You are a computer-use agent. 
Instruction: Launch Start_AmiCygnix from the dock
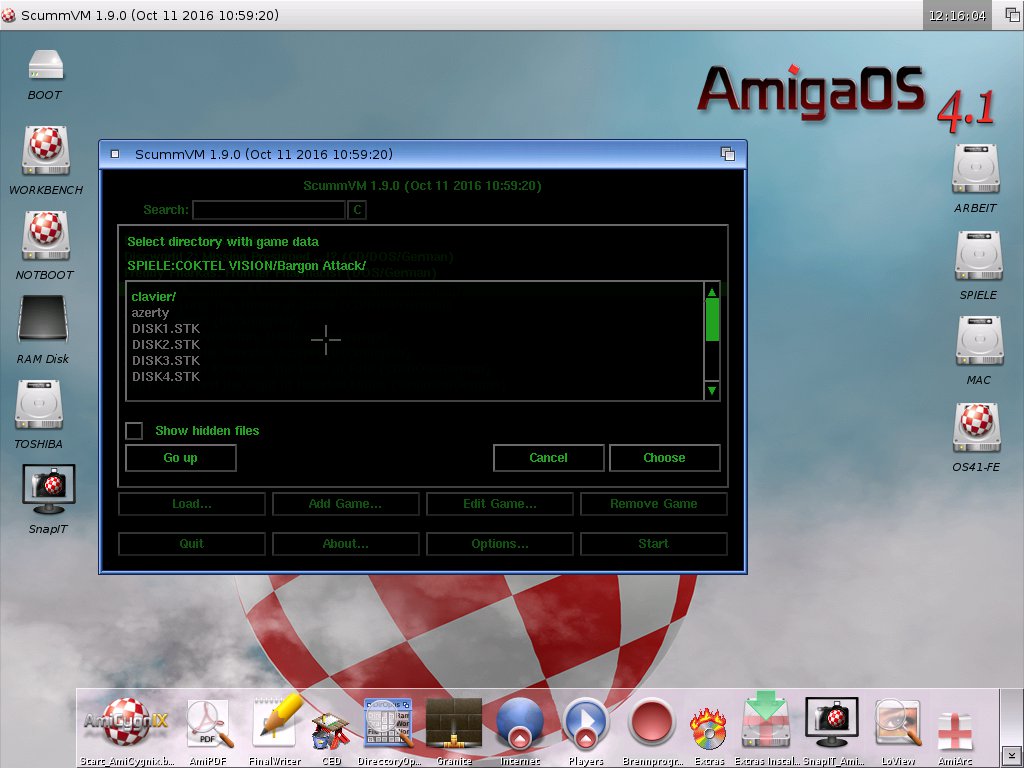point(125,722)
